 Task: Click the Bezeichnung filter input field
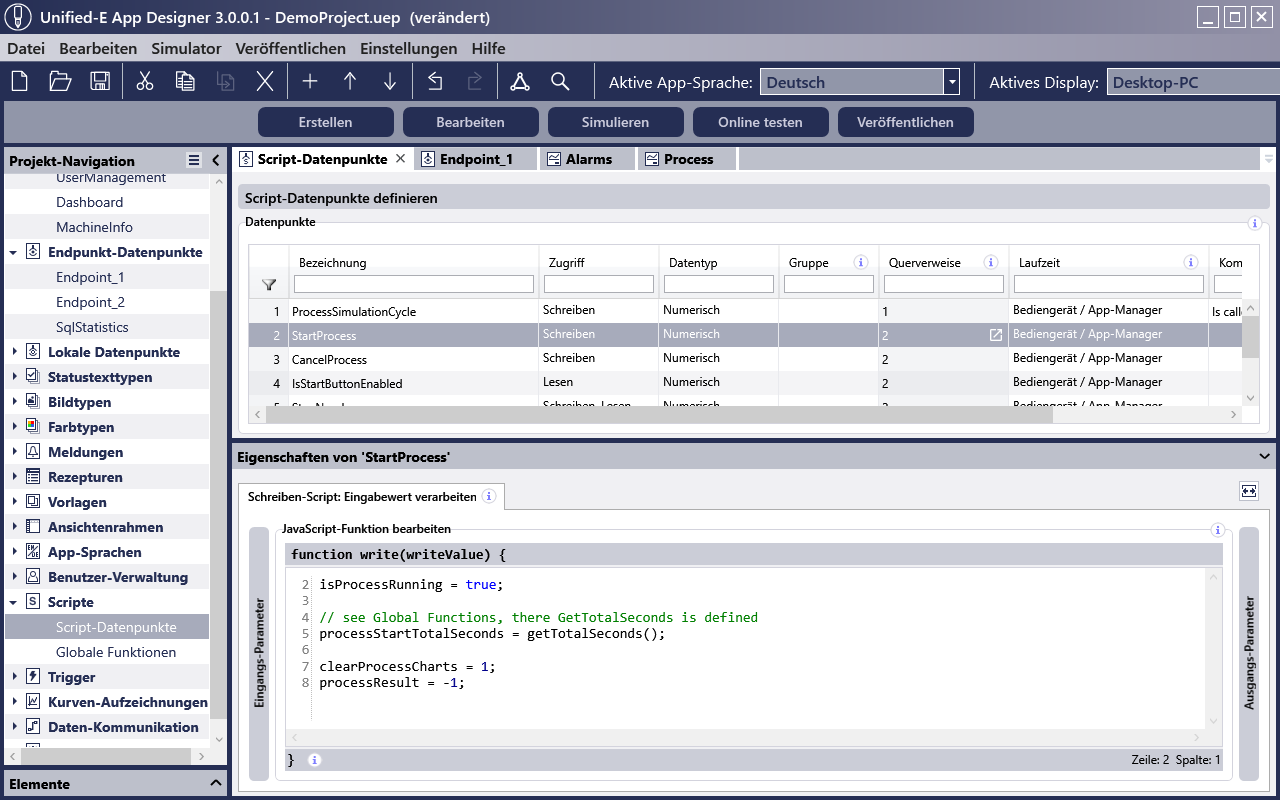pyautogui.click(x=414, y=285)
